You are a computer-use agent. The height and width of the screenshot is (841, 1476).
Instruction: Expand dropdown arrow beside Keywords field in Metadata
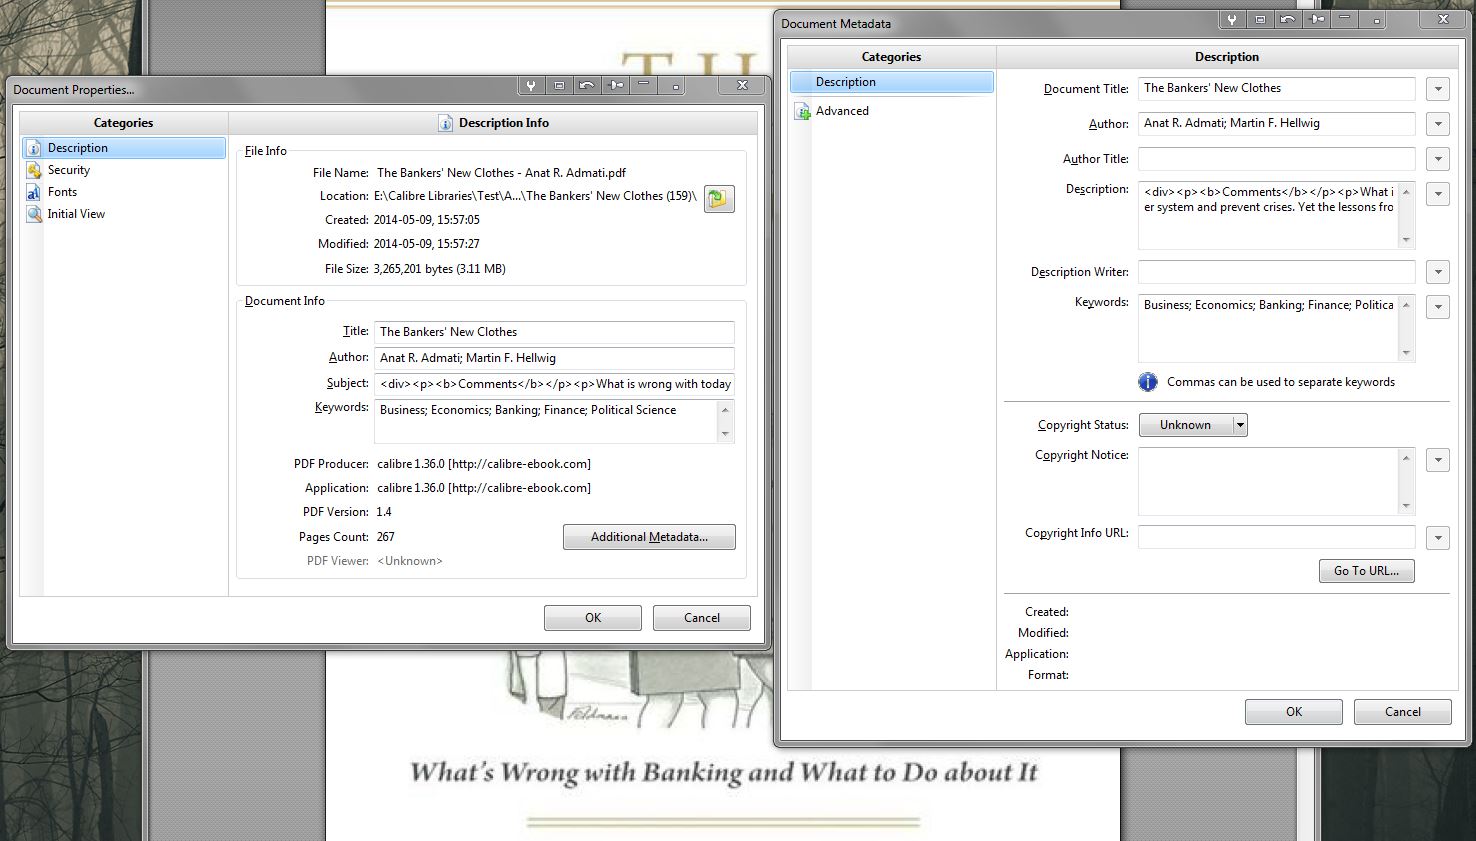point(1438,307)
